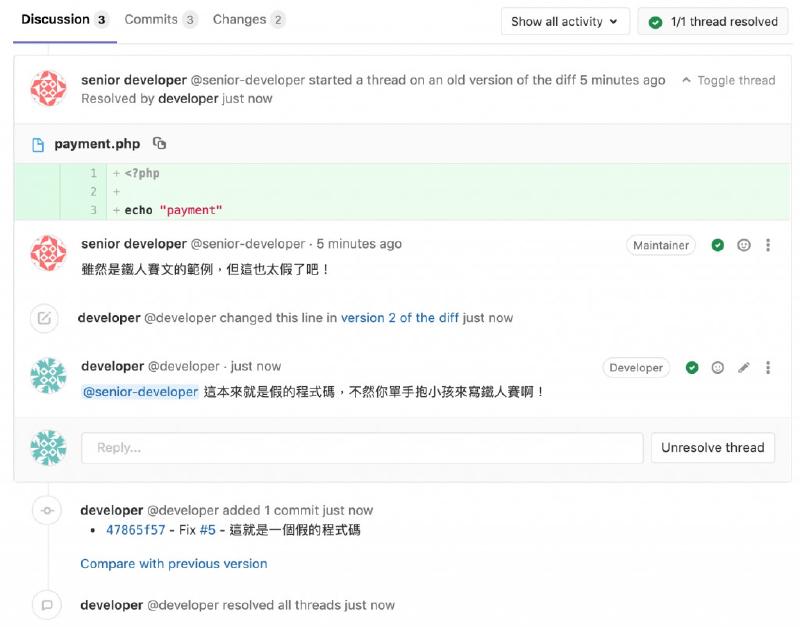This screenshot has width=800, height=627.
Task: Click the commit added timeline icon
Action: 47,511
